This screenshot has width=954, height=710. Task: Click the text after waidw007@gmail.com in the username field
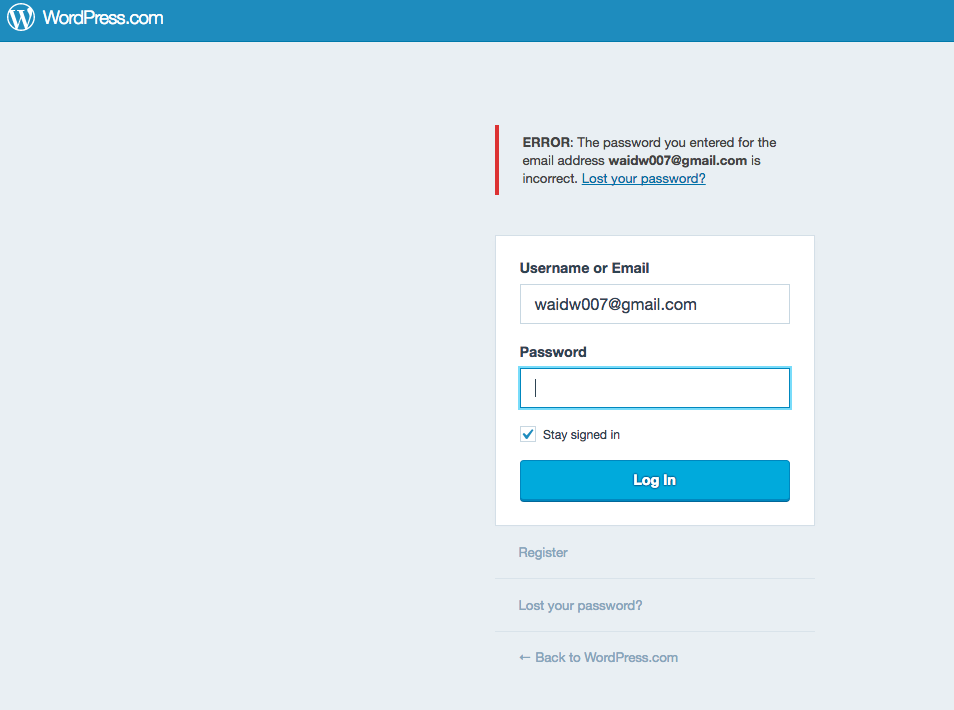tap(740, 304)
